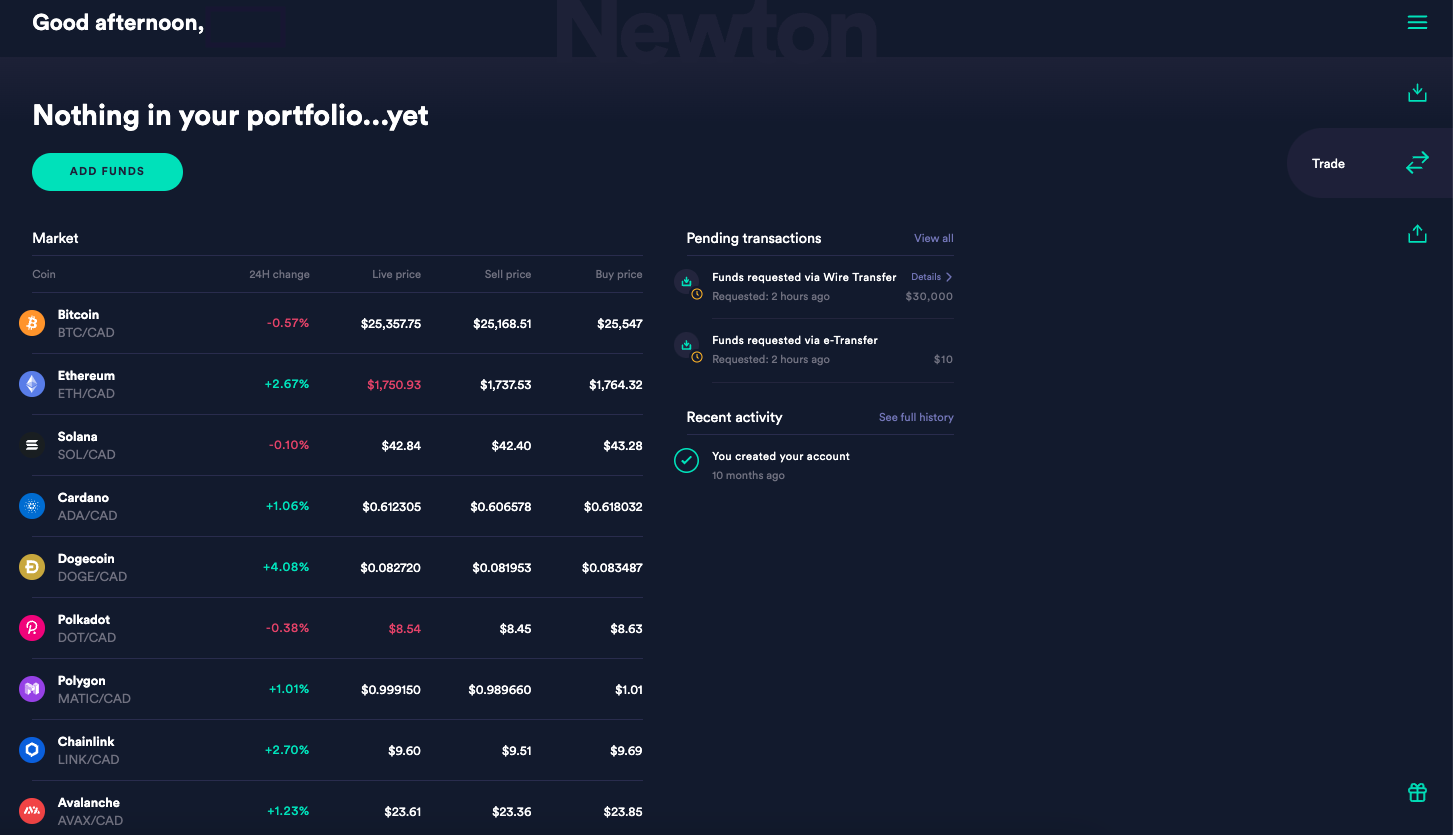Click Polkadot live price $8.54
Screen dimensions: 1453x835
pos(404,629)
